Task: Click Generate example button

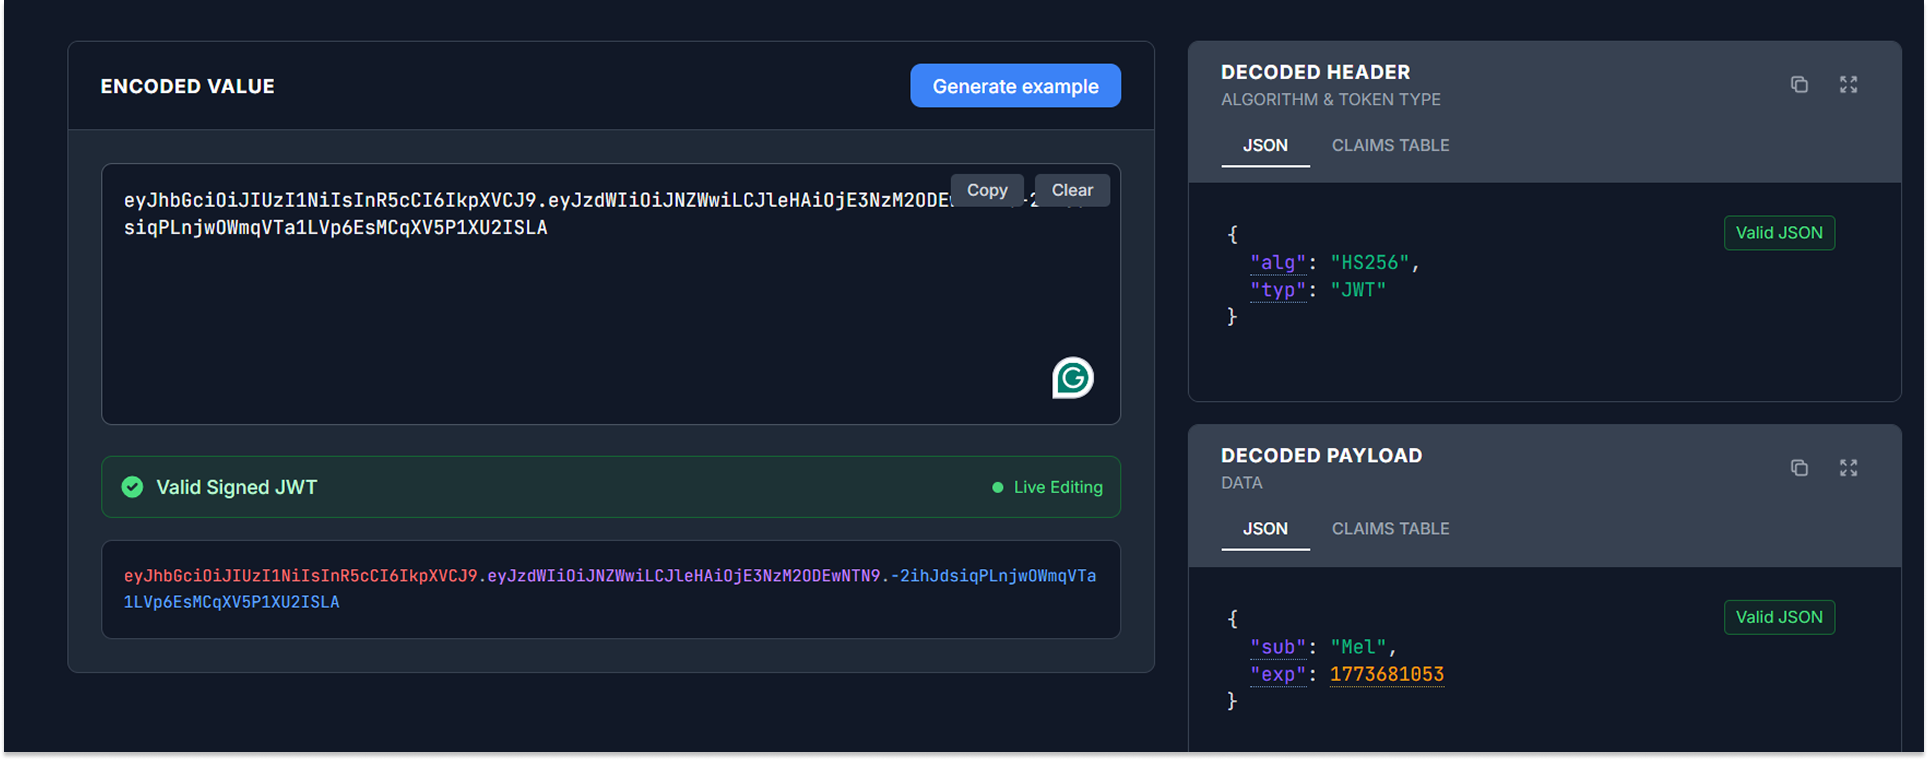Action: click(1015, 86)
